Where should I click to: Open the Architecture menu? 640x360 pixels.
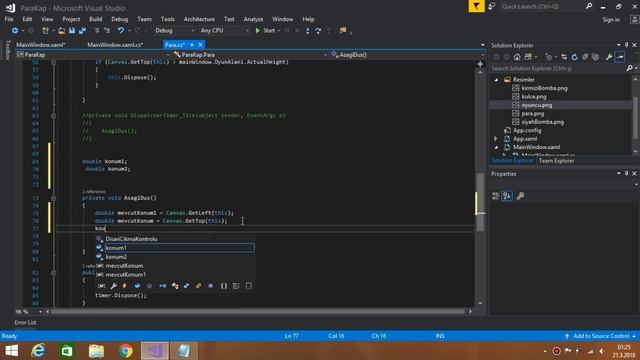199,19
